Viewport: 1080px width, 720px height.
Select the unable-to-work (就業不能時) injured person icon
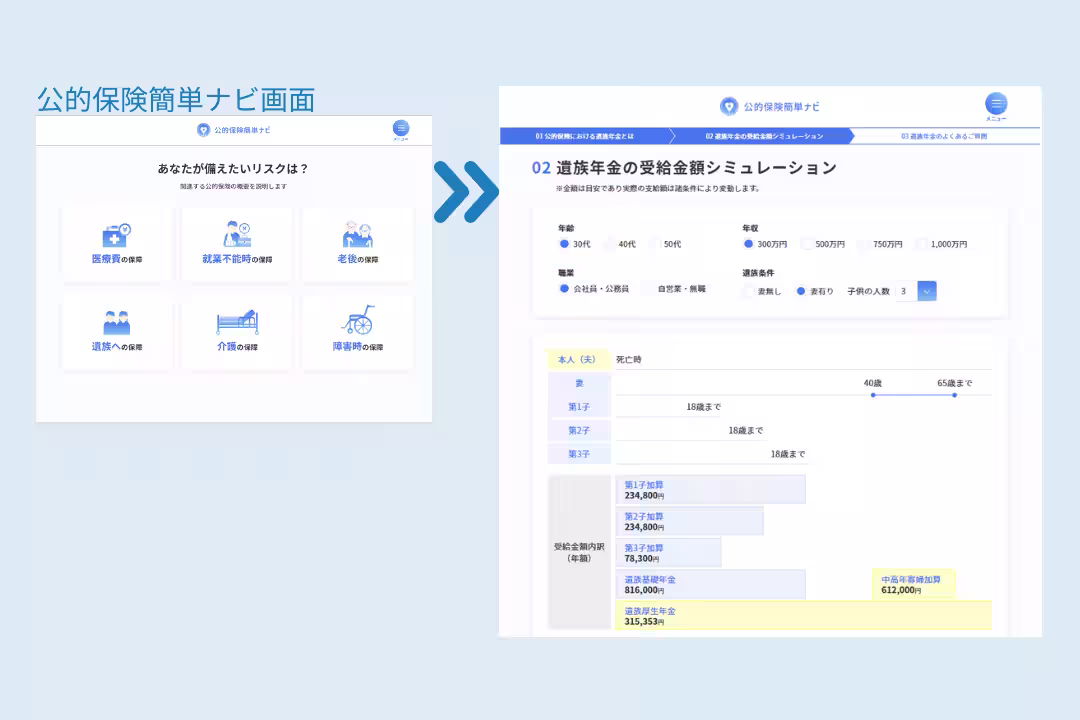[x=237, y=236]
